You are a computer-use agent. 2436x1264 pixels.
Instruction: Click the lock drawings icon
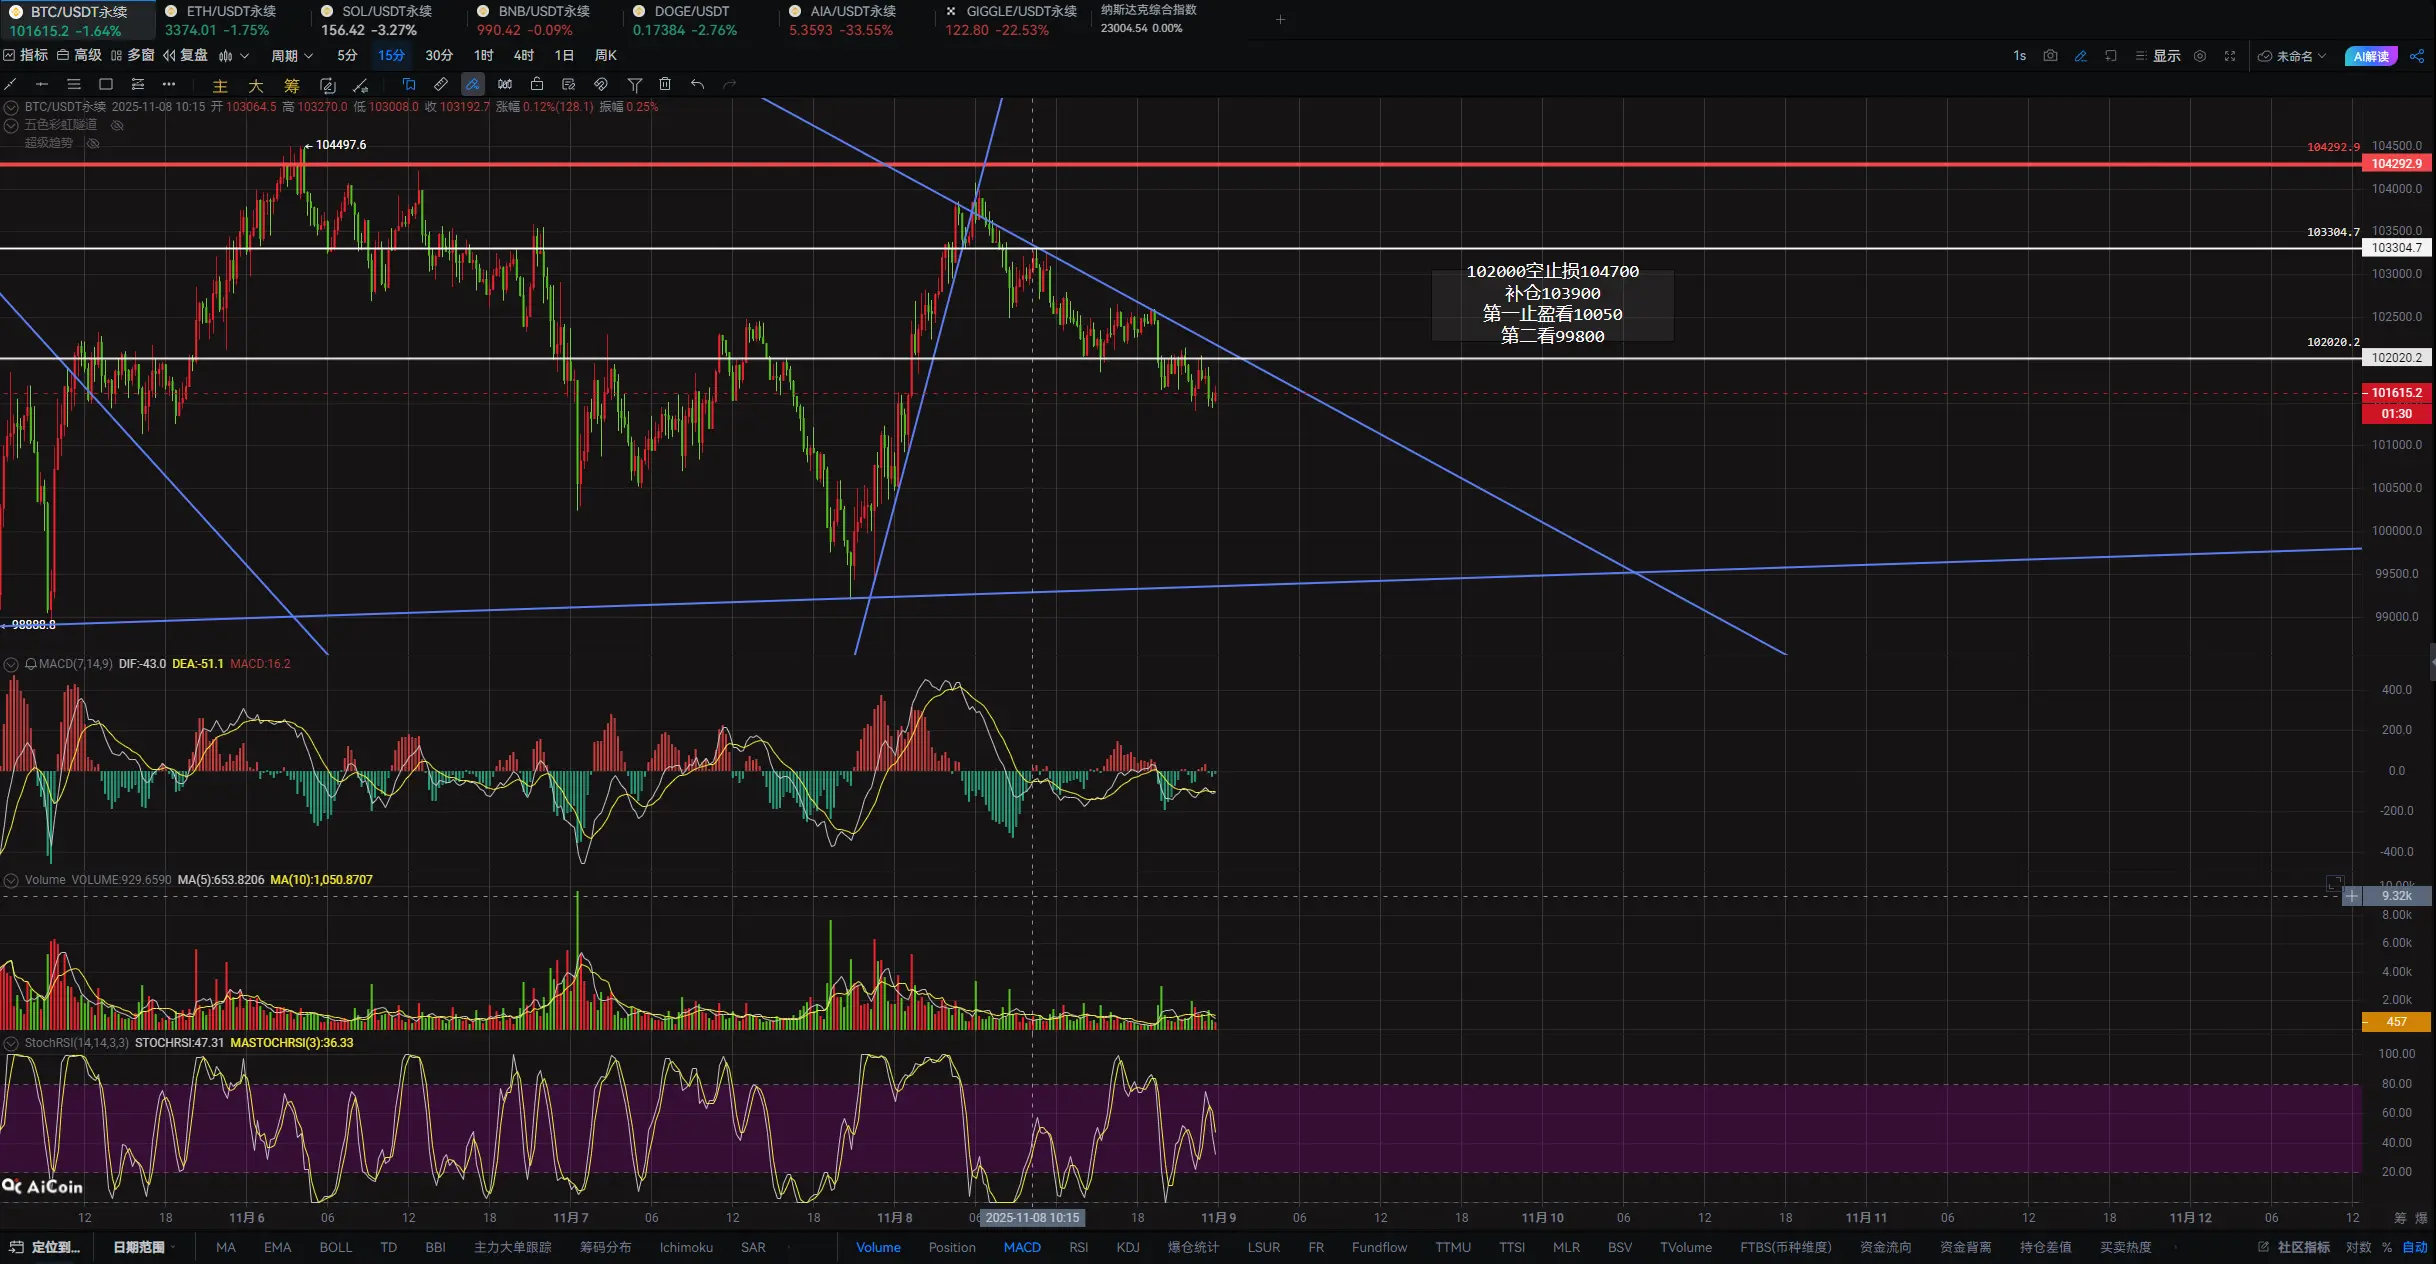point(537,84)
